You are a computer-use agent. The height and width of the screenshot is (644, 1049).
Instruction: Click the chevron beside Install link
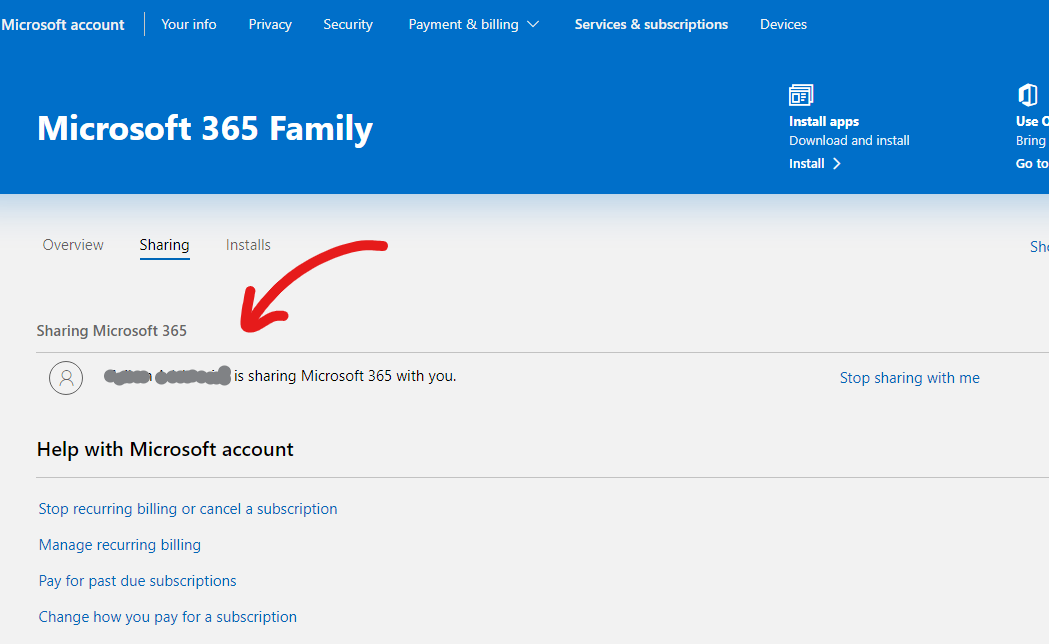pyautogui.click(x=837, y=164)
